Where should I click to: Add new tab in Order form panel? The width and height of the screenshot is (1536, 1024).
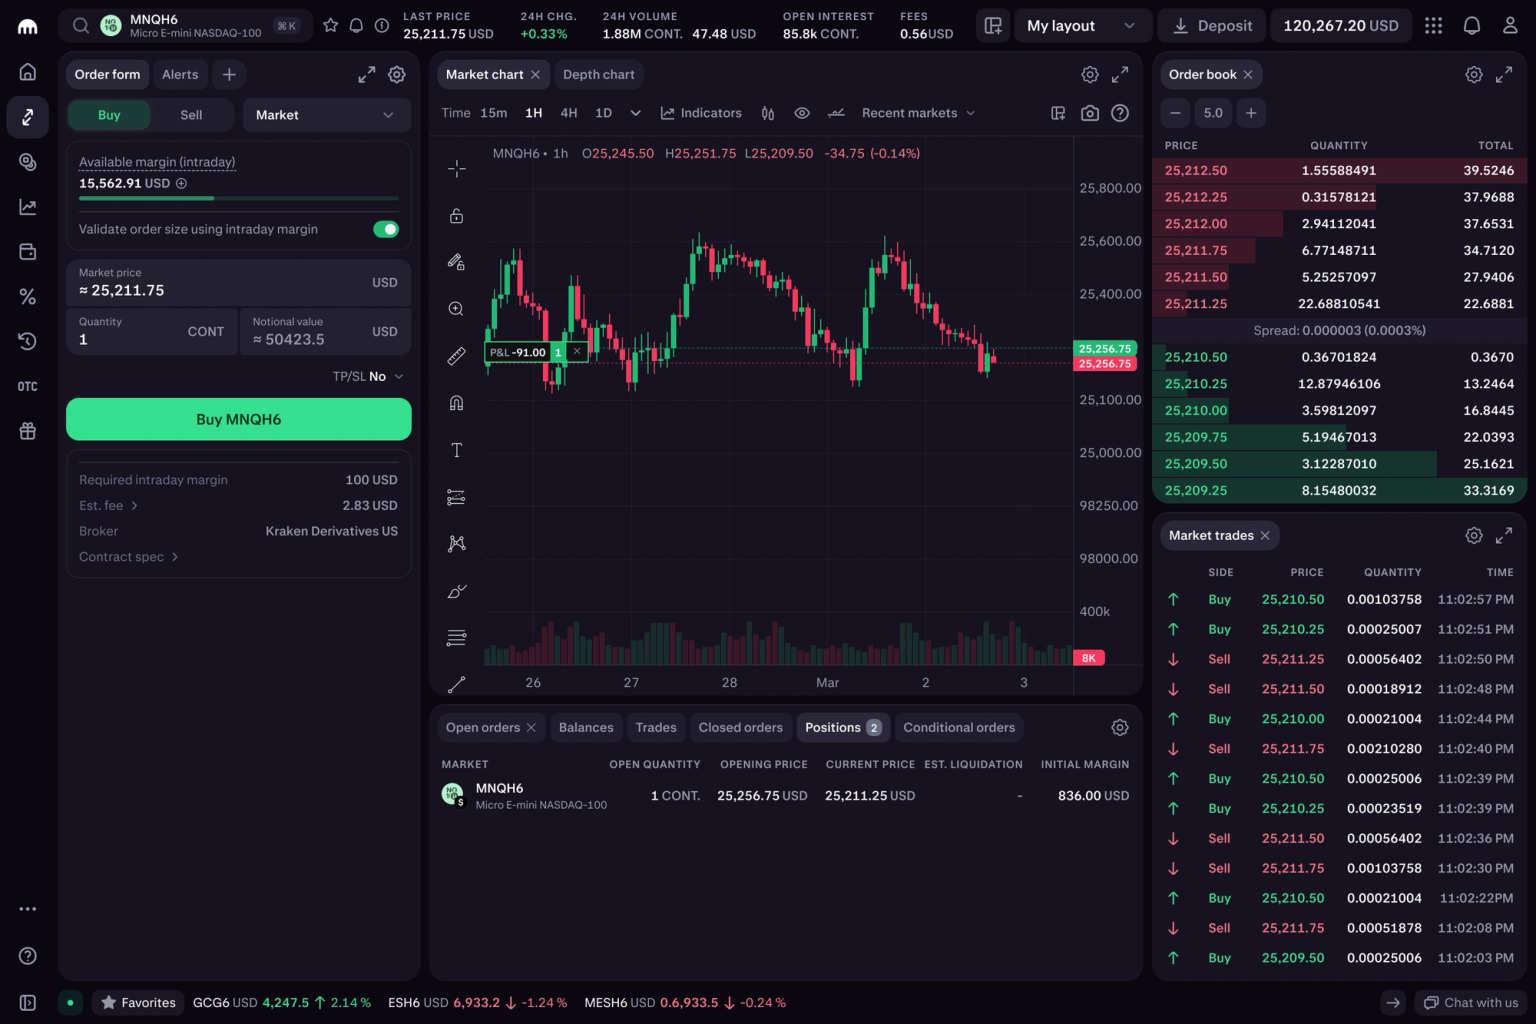(229, 74)
